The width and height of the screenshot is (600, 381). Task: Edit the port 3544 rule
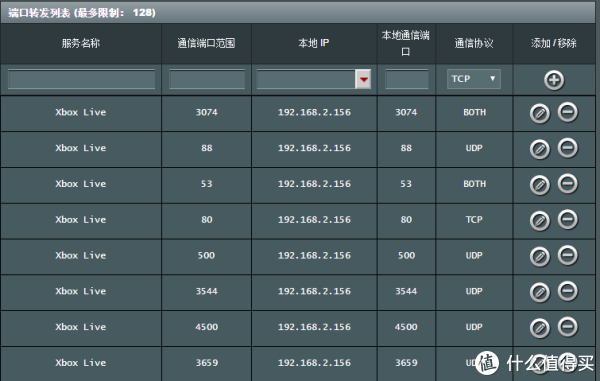click(x=540, y=292)
